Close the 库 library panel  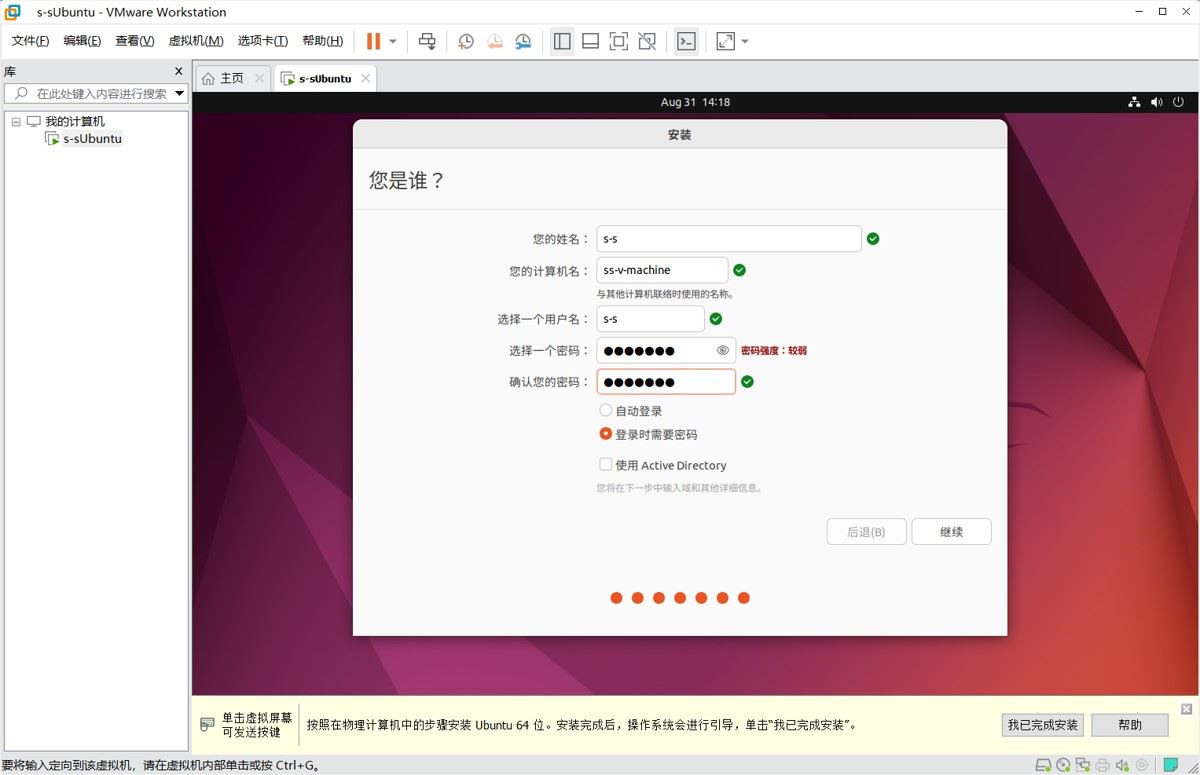(x=179, y=71)
